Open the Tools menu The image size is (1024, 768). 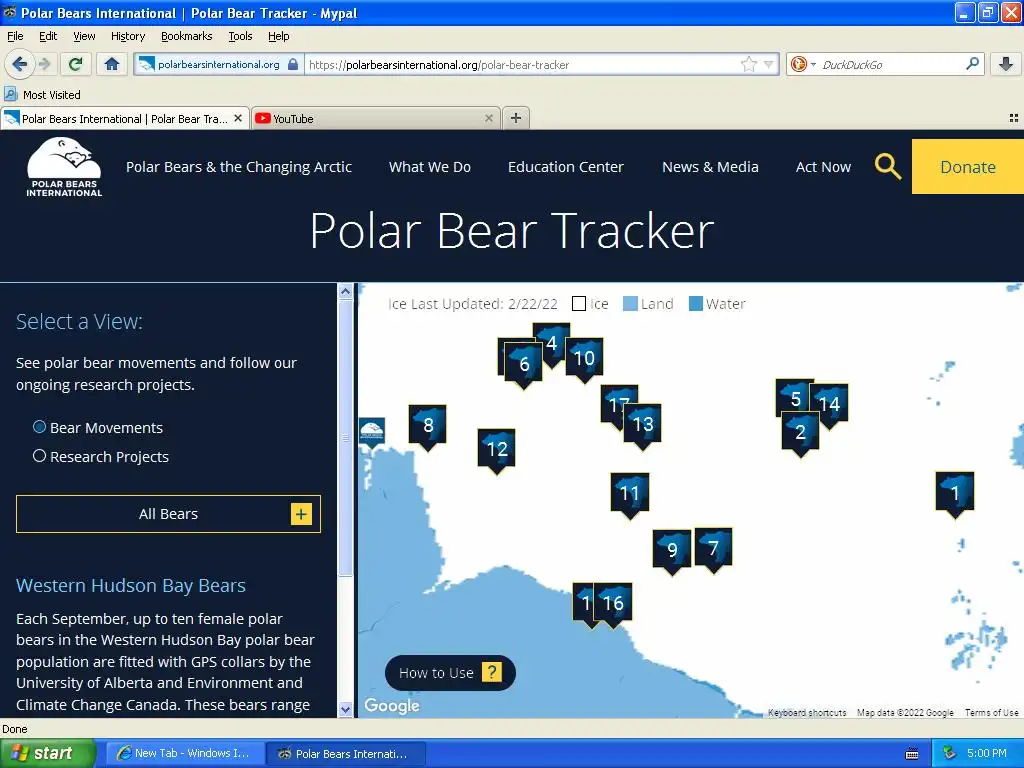(240, 36)
